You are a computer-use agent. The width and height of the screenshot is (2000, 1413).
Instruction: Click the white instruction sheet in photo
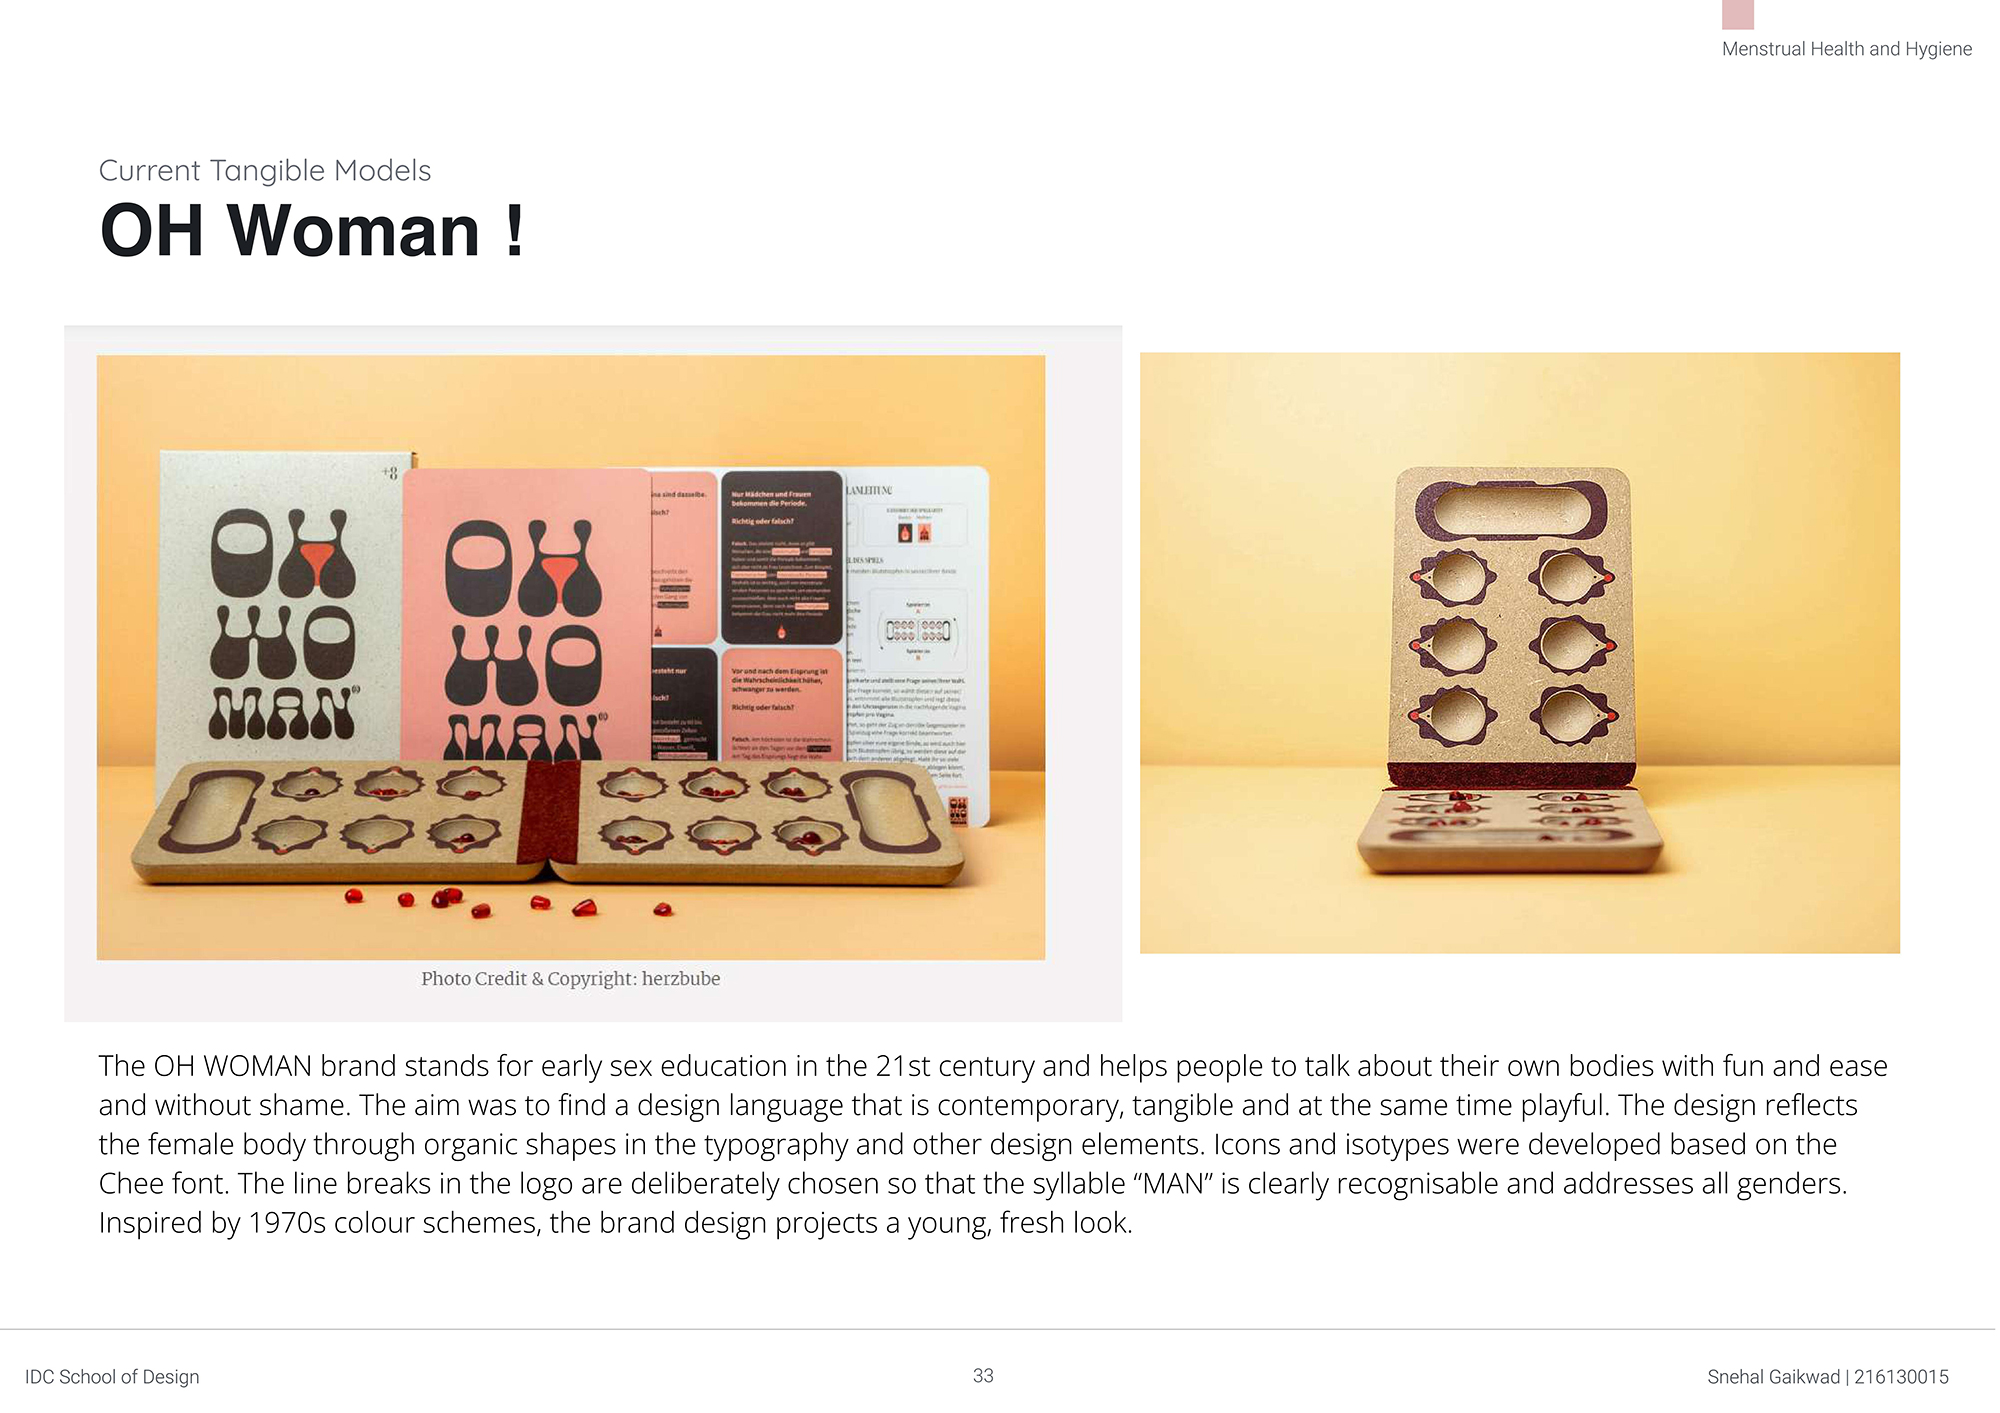coord(915,640)
